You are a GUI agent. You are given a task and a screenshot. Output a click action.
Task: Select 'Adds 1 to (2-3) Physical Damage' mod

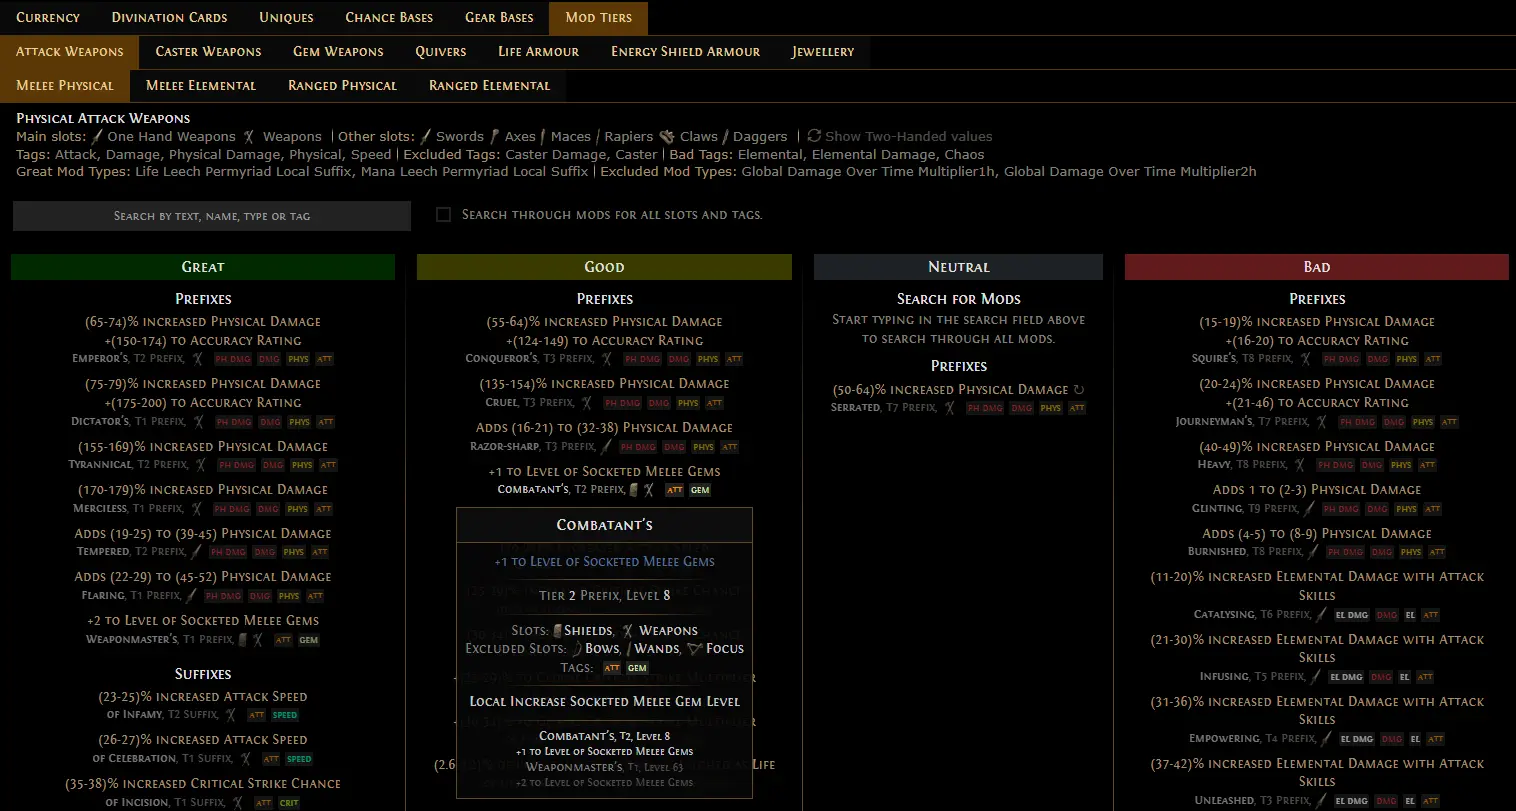coord(1317,490)
